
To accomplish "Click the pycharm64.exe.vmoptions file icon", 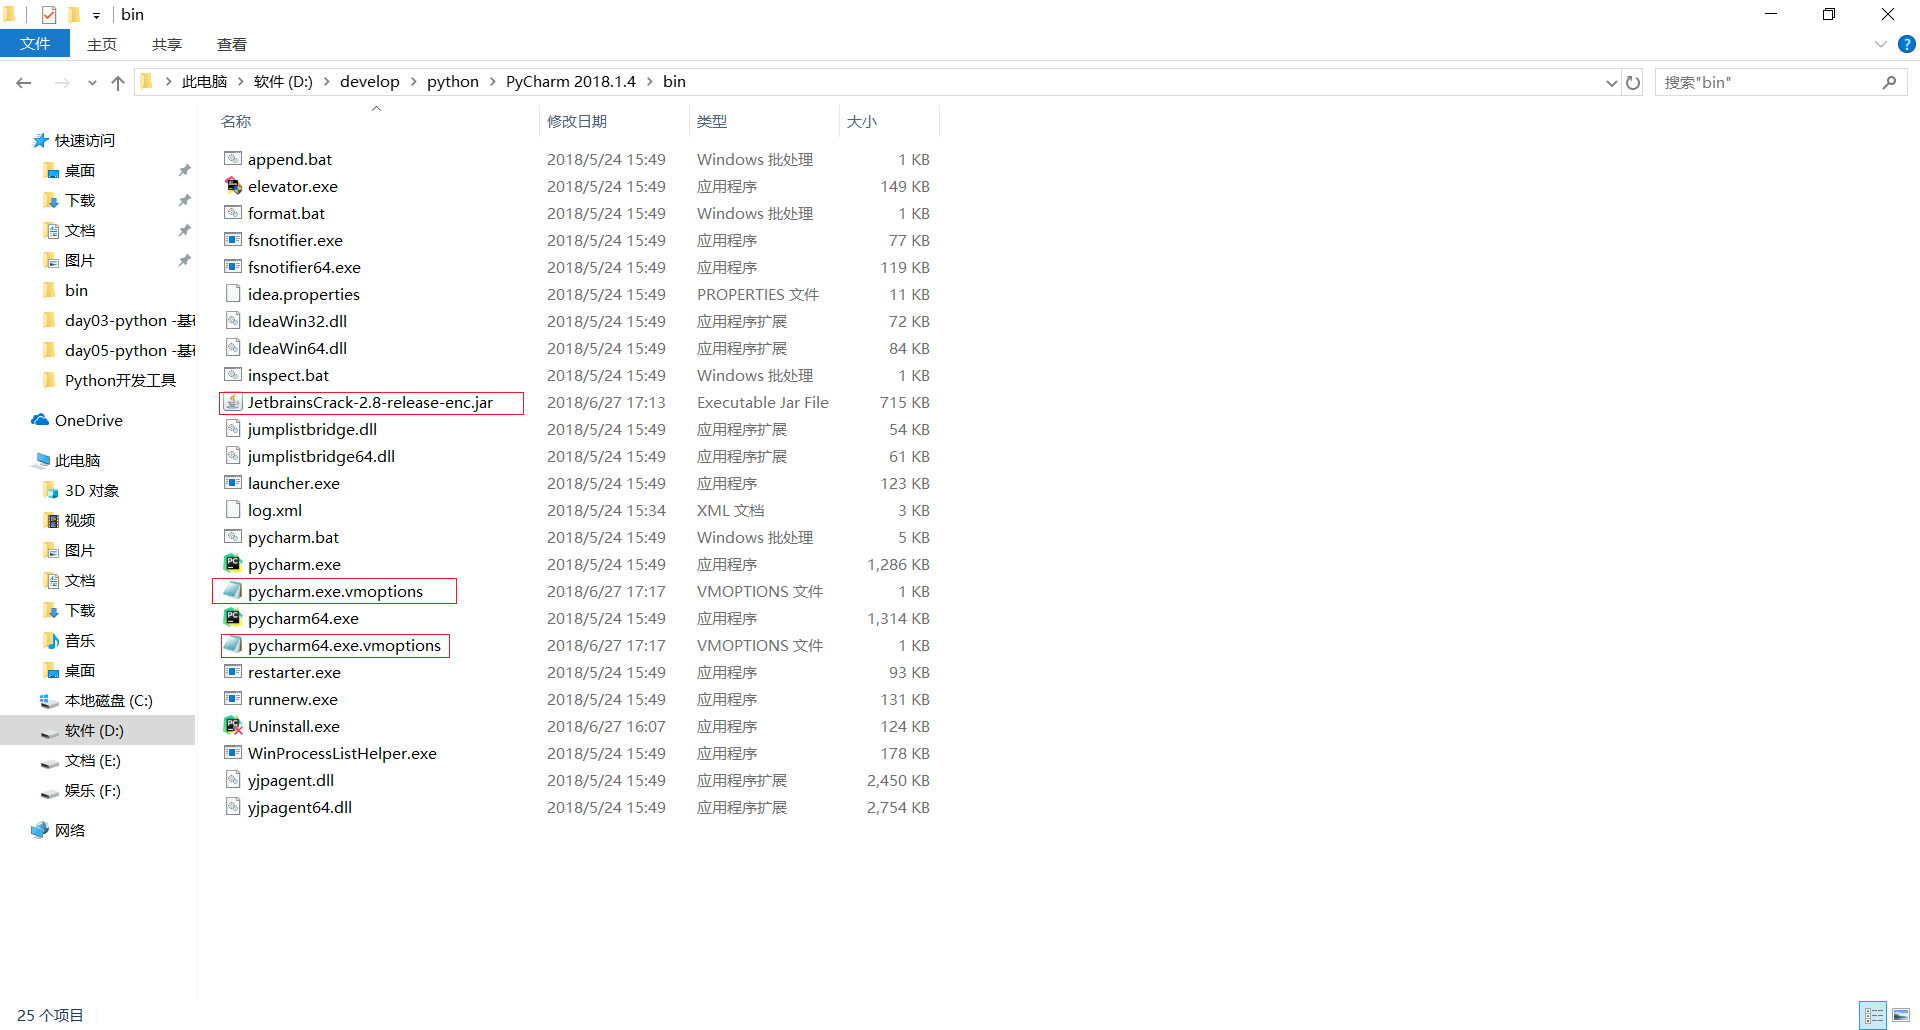I will click(233, 644).
